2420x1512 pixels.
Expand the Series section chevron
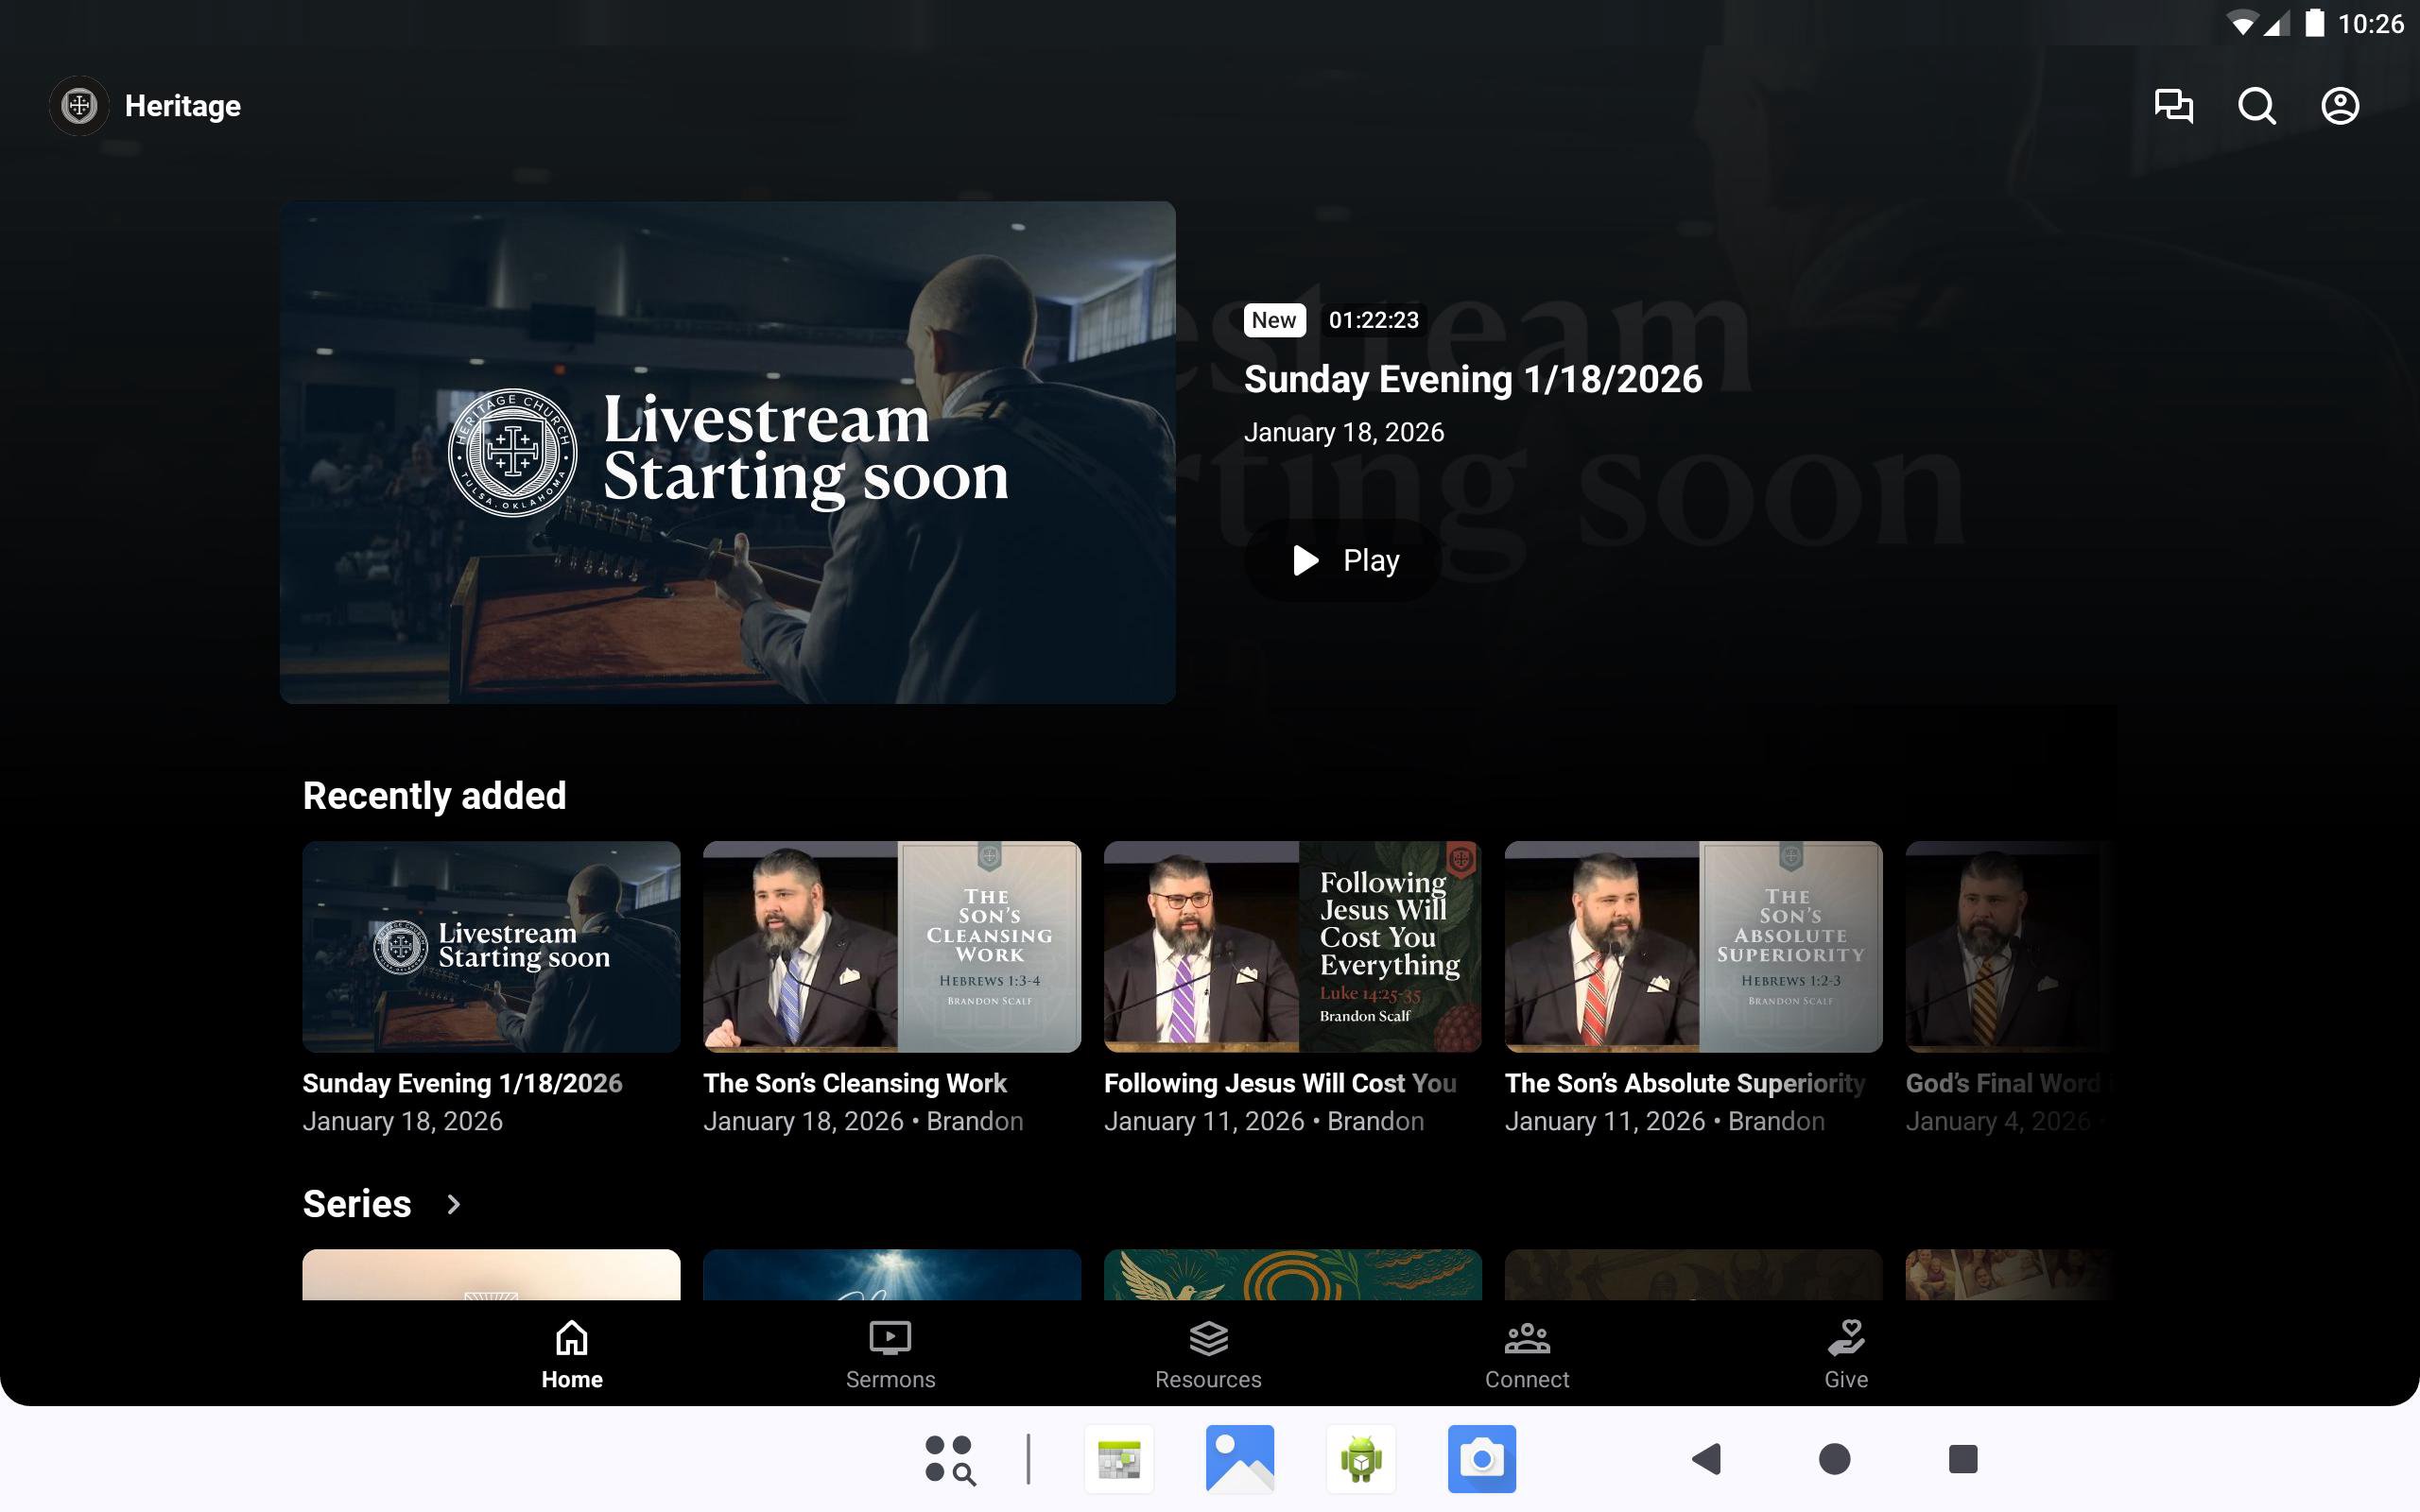[453, 1204]
